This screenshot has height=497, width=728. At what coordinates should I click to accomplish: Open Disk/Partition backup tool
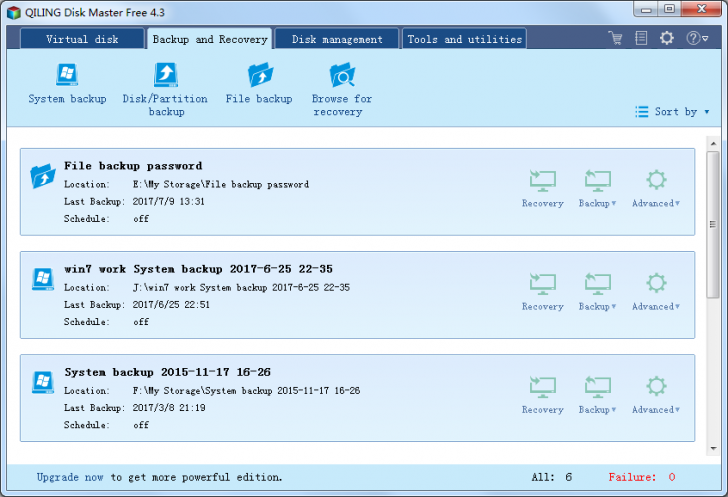165,90
